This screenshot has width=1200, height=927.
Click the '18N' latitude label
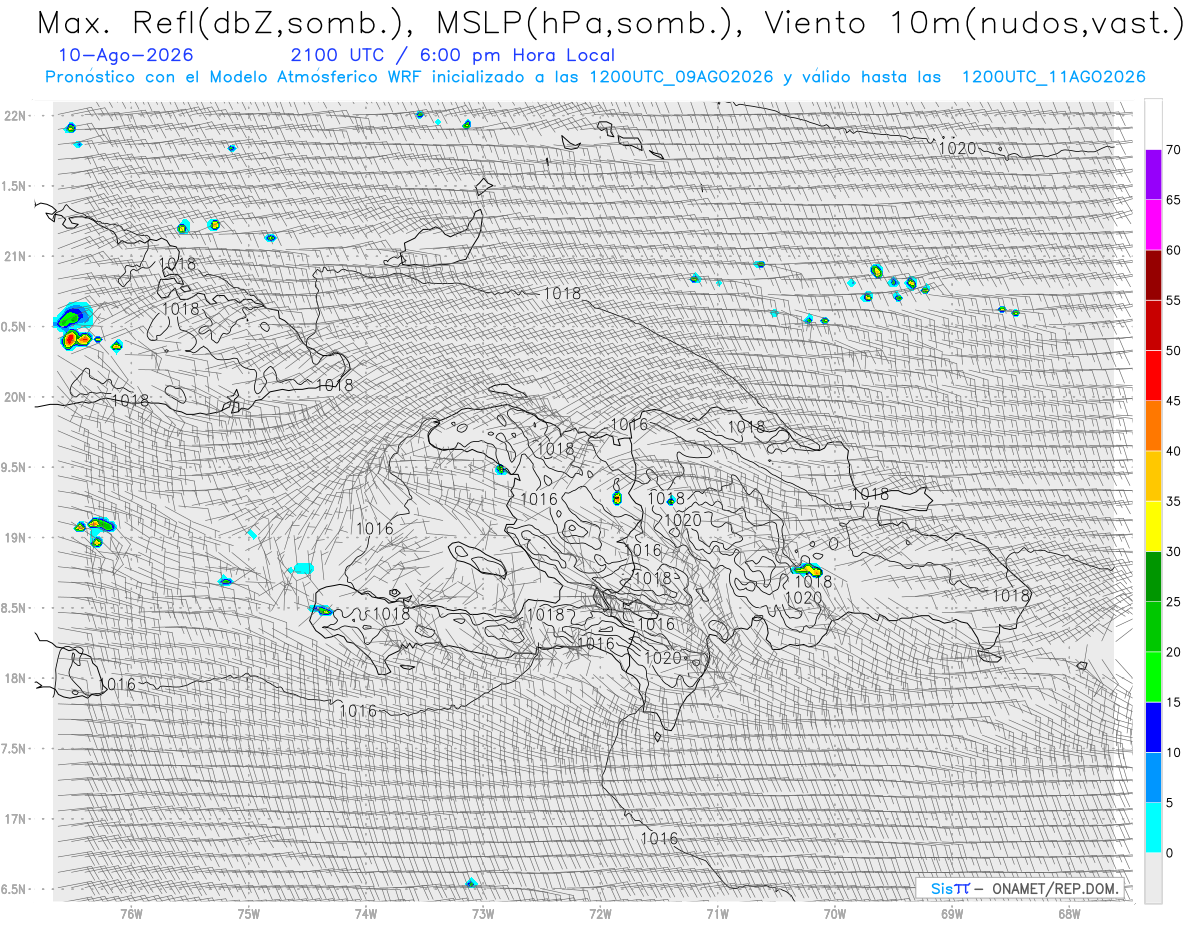click(x=14, y=678)
